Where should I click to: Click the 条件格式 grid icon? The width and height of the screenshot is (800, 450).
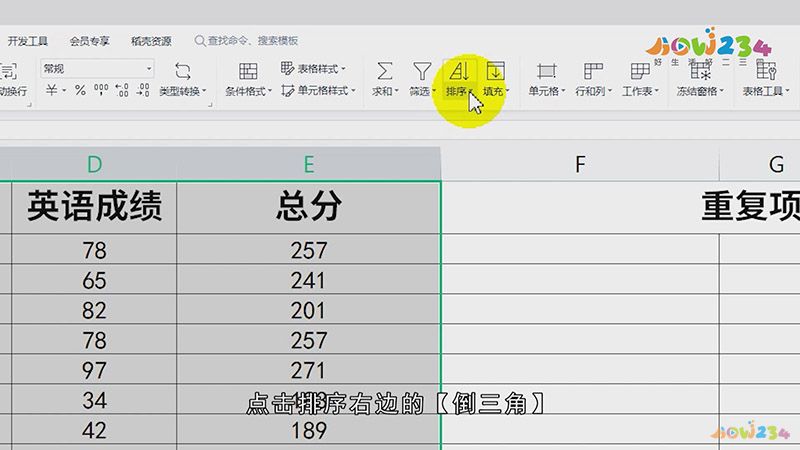pos(248,71)
